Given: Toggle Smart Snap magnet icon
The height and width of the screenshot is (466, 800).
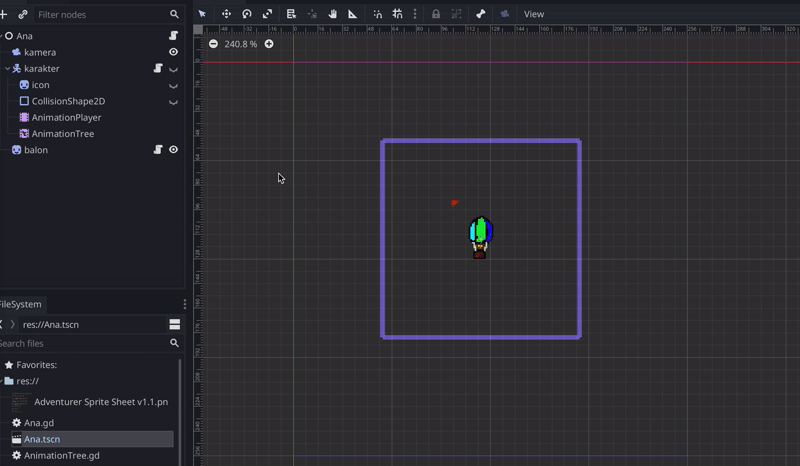Looking at the screenshot, I should [378, 14].
